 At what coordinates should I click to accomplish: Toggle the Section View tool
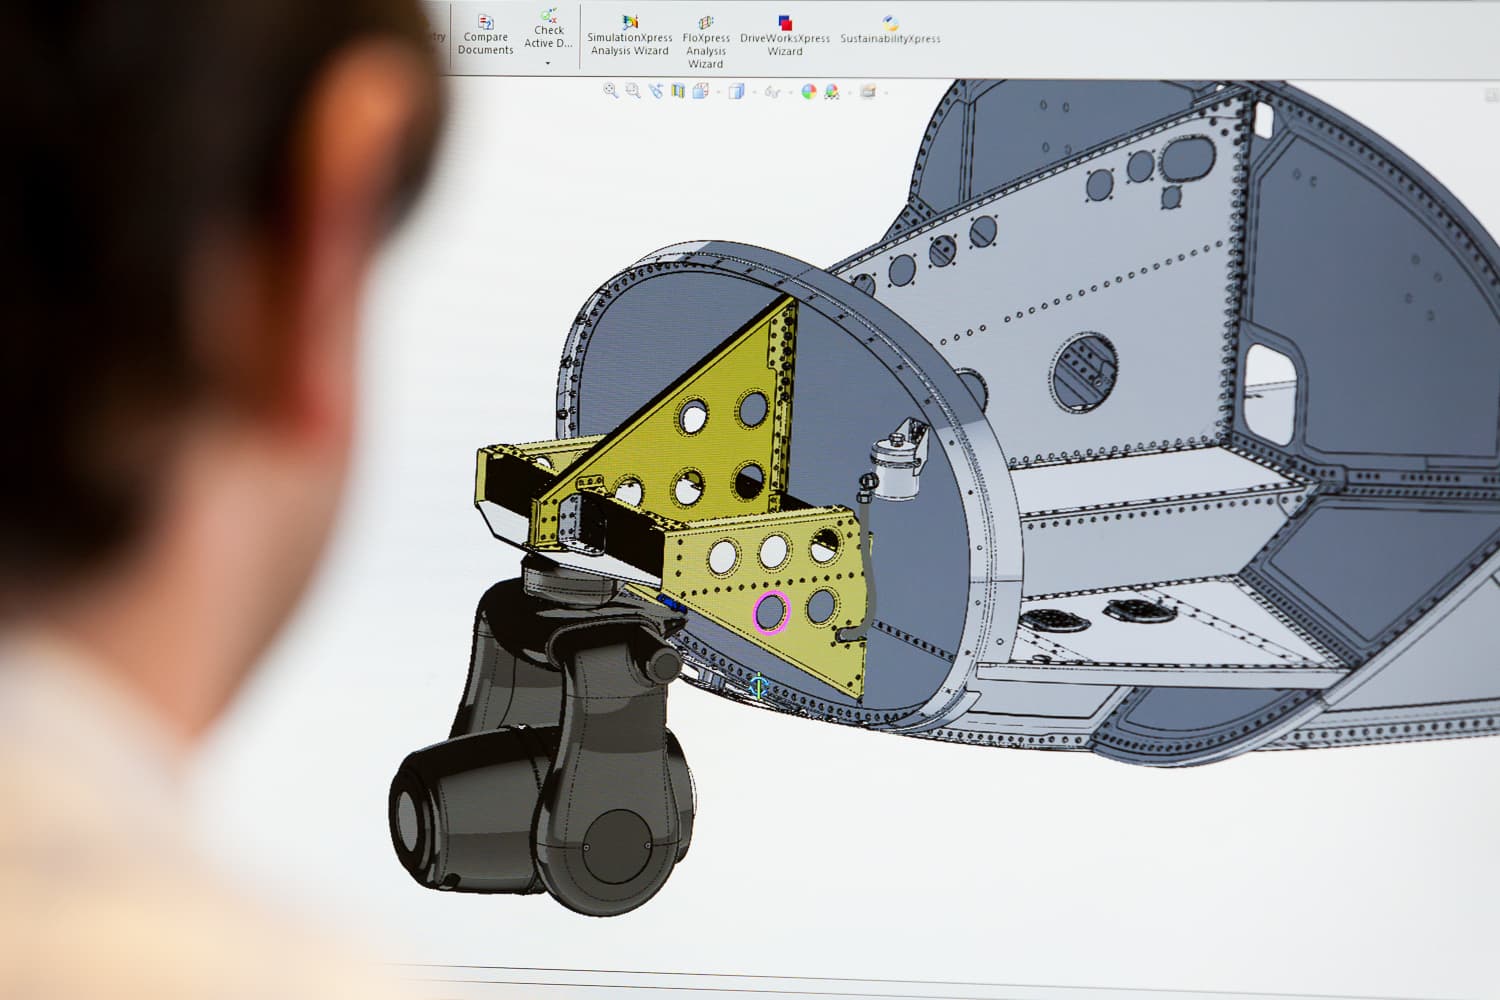678,91
